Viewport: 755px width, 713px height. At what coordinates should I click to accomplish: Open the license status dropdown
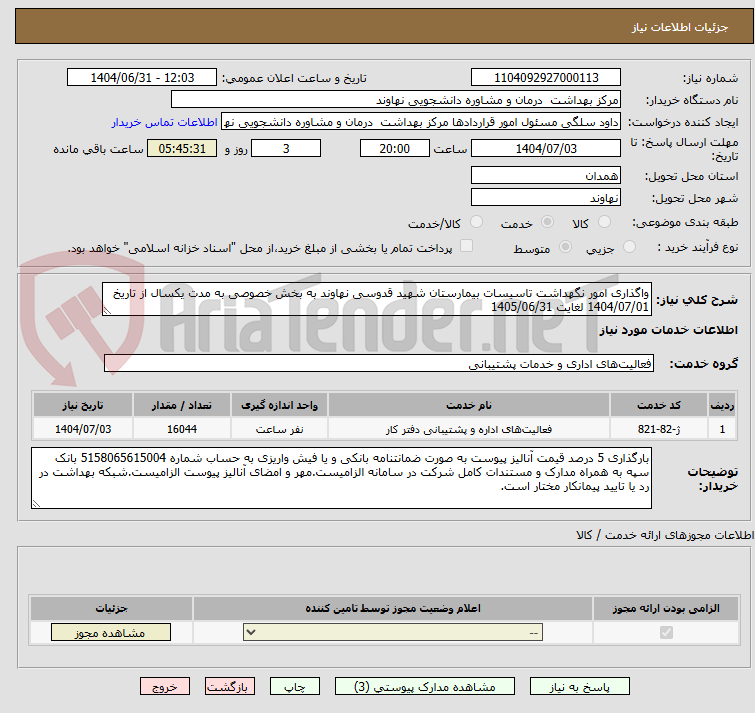pyautogui.click(x=393, y=632)
